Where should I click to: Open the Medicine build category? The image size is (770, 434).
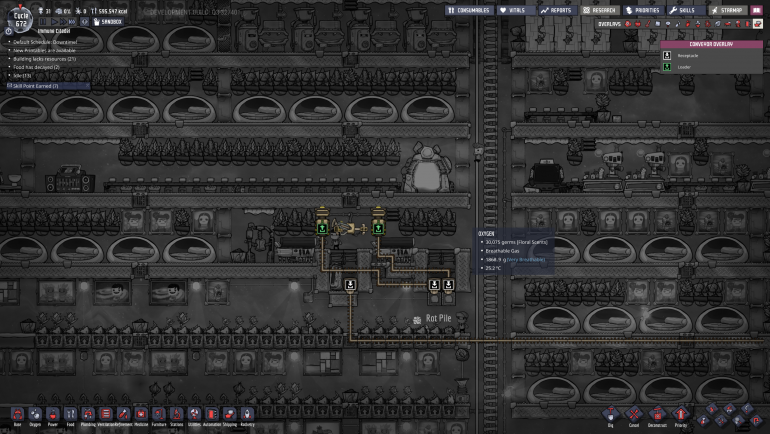pos(141,415)
